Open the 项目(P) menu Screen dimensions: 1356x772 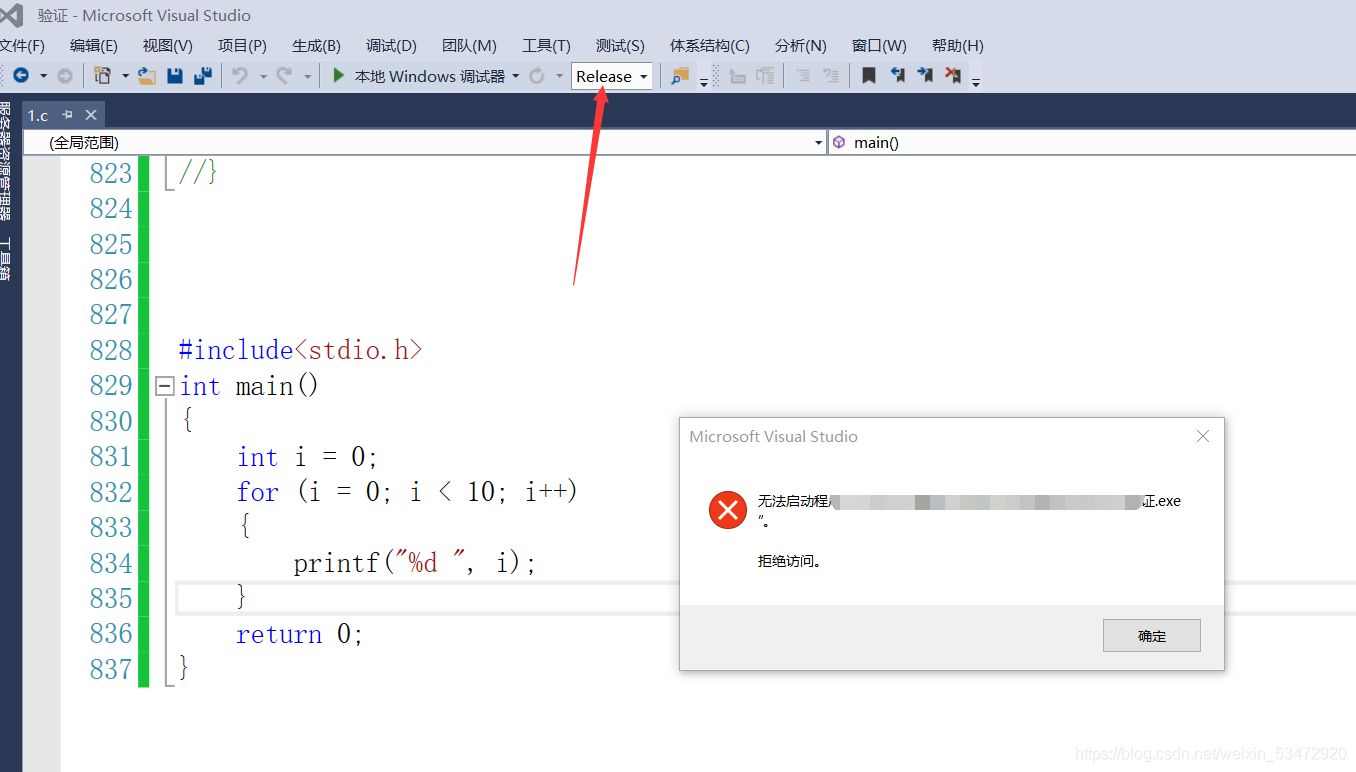242,46
